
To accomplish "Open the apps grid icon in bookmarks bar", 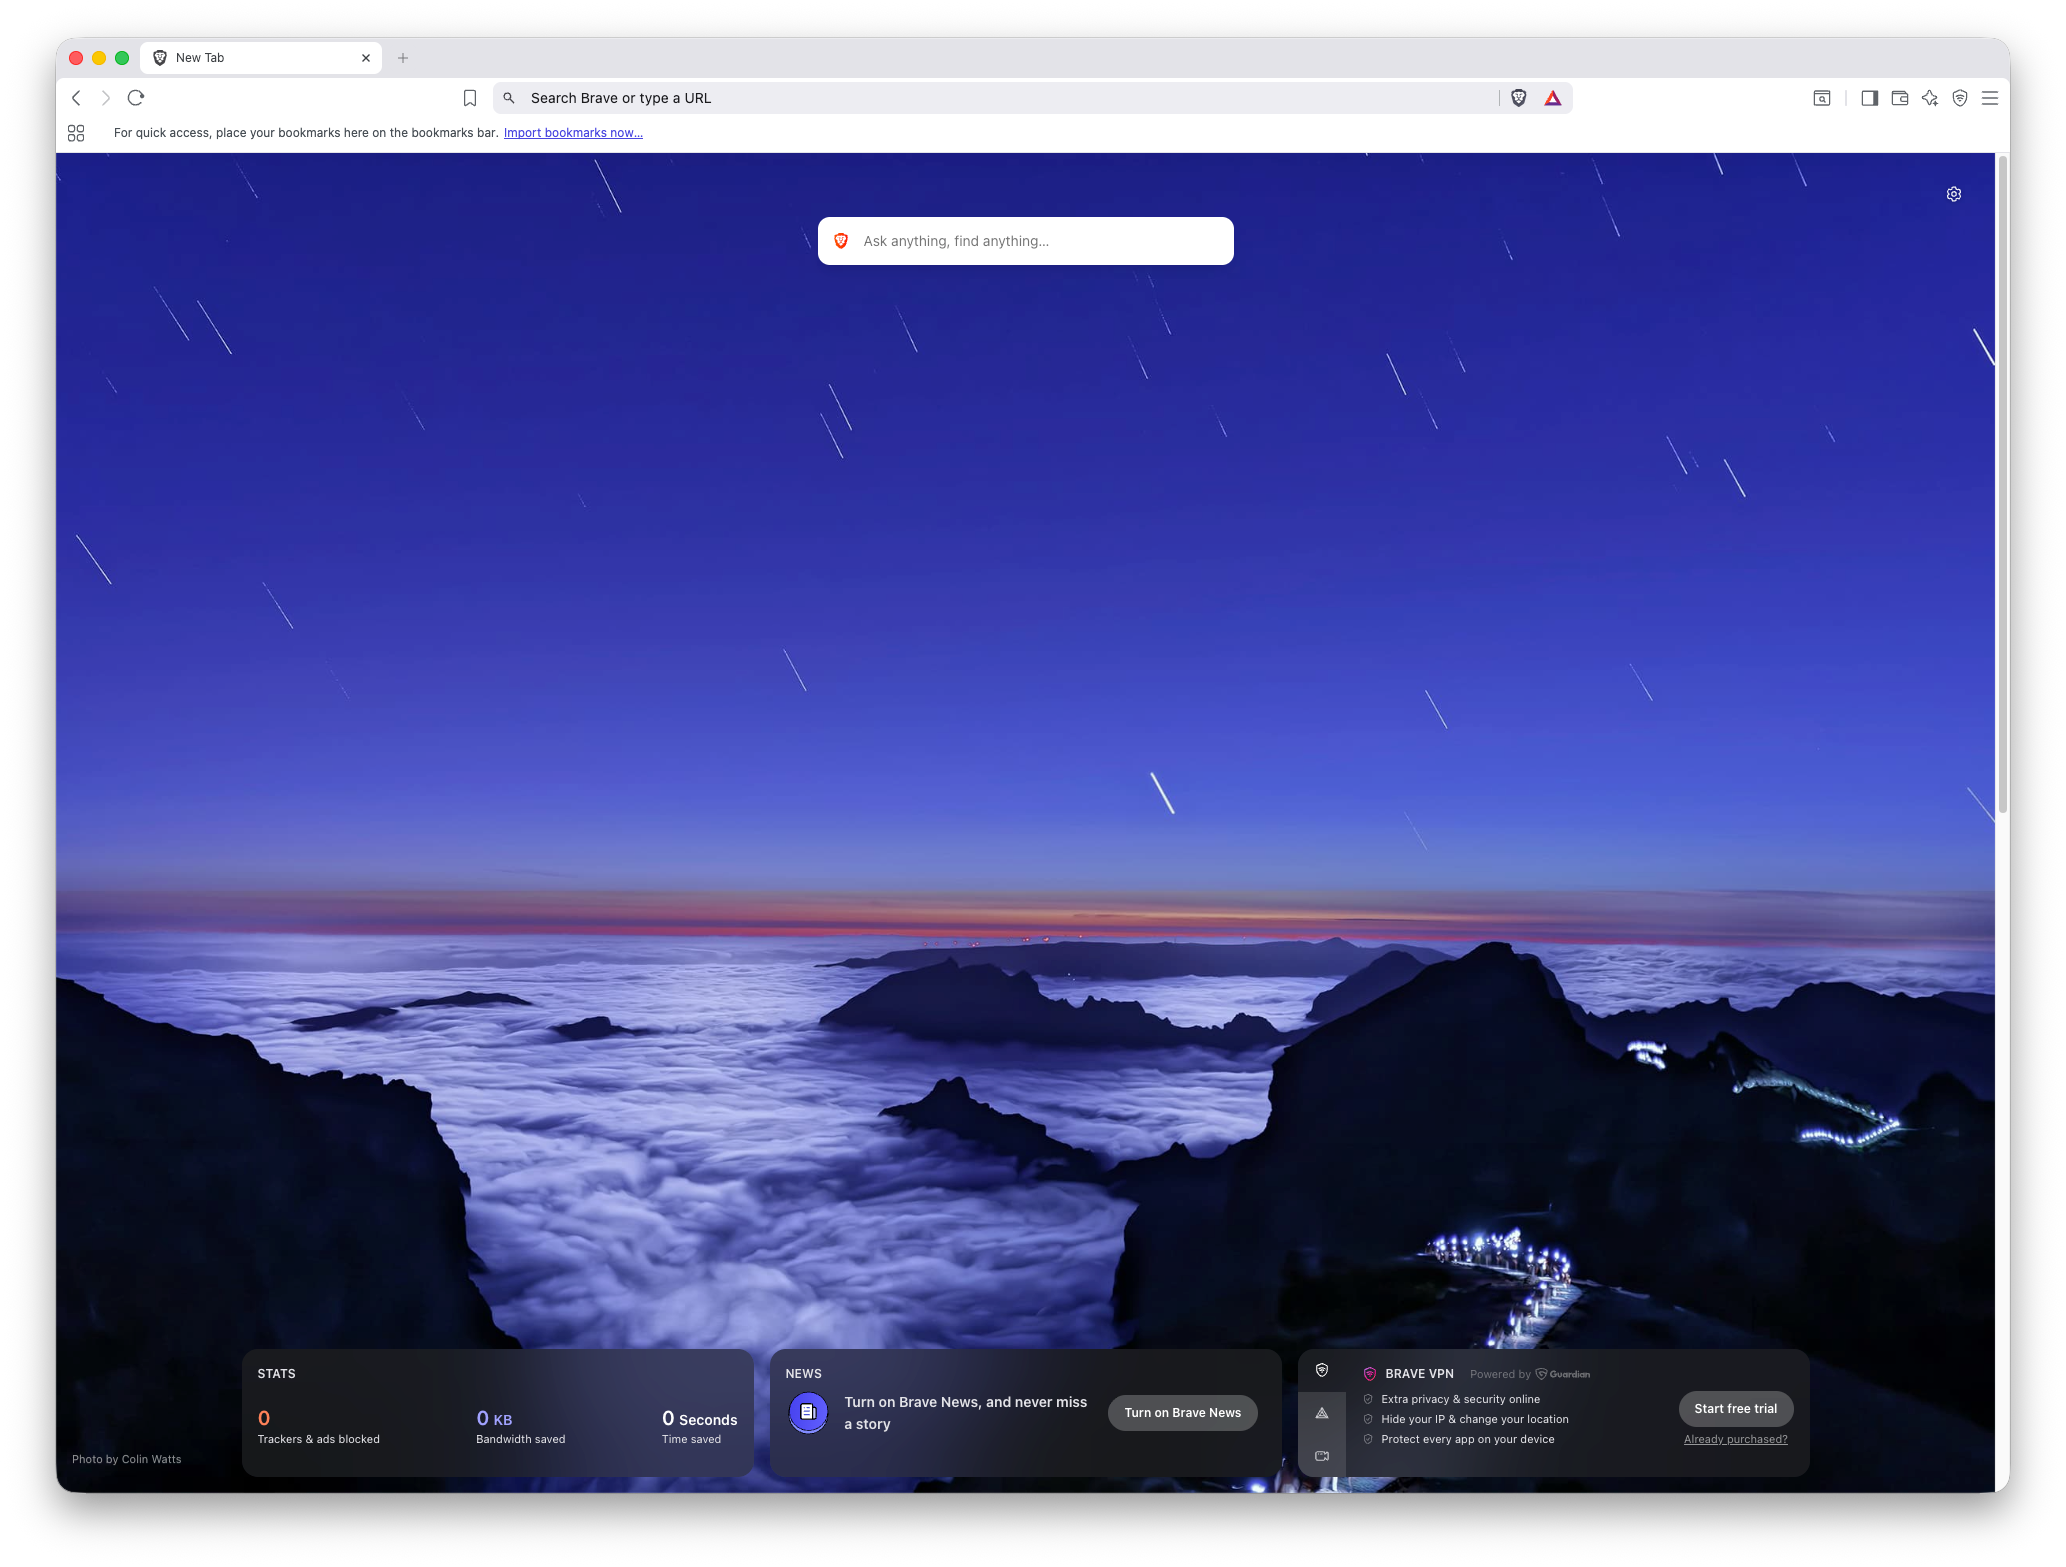I will point(76,133).
